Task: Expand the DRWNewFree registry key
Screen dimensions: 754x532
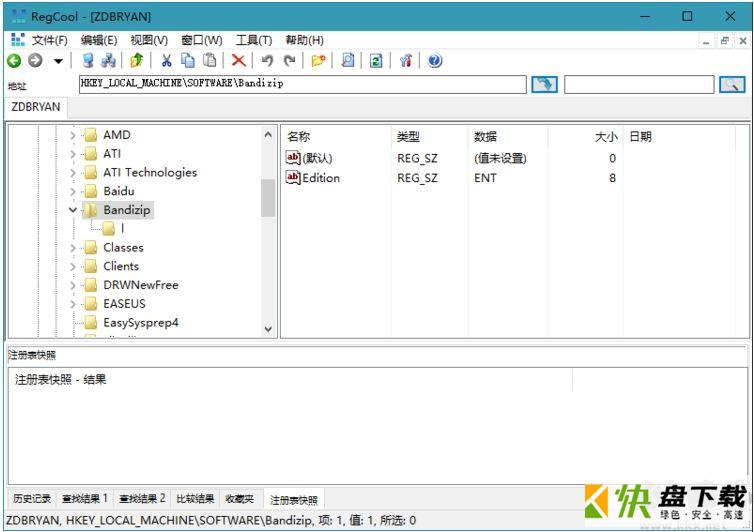Action: point(73,285)
